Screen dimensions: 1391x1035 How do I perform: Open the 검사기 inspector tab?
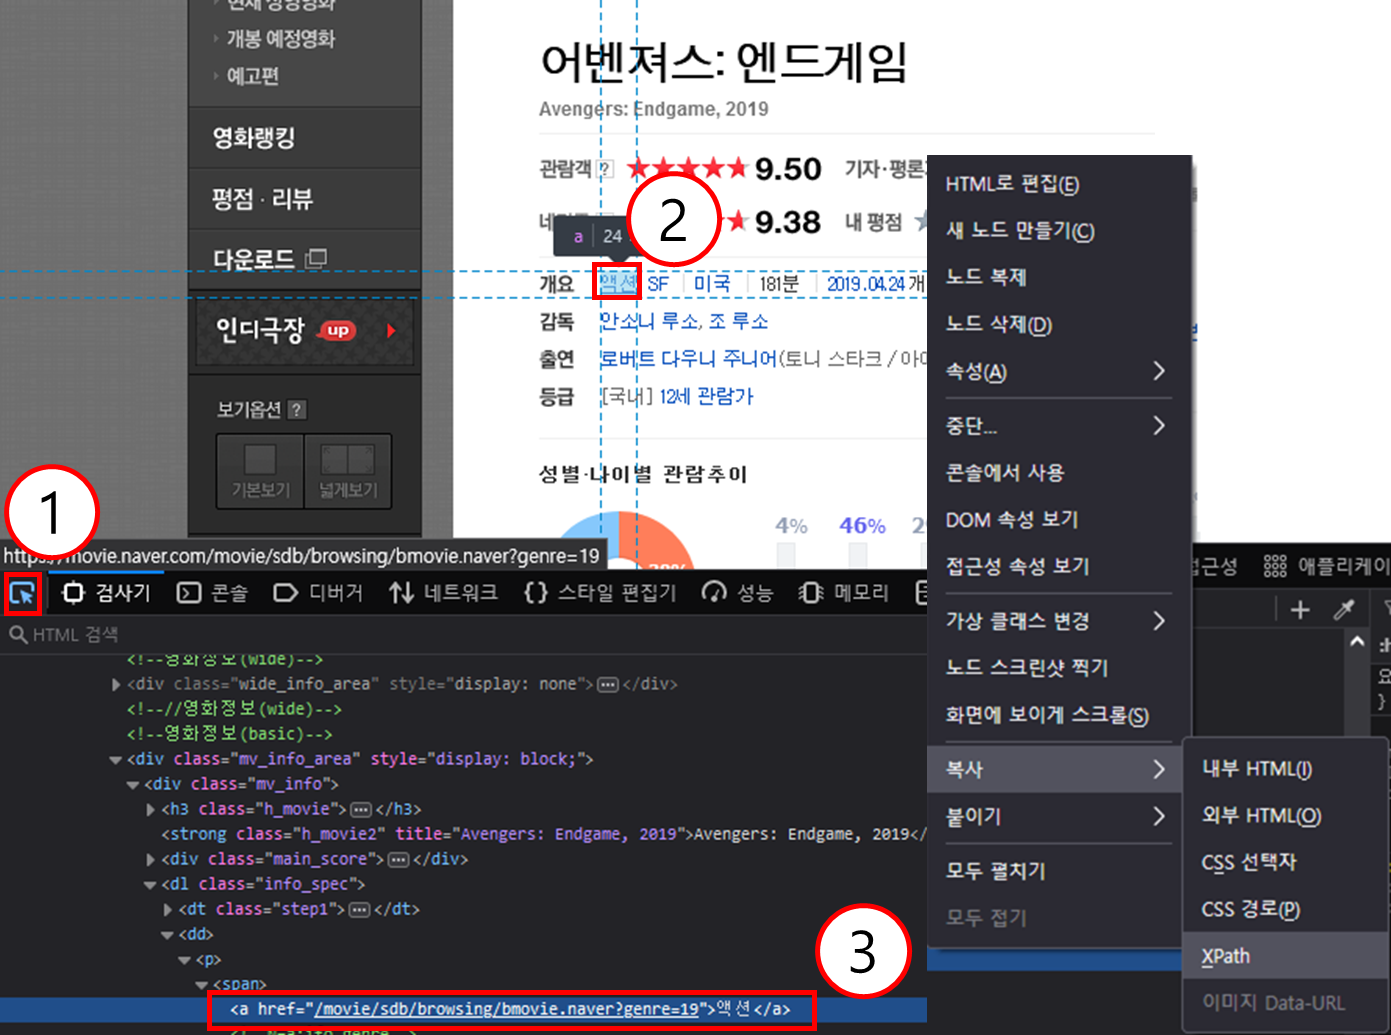106,593
